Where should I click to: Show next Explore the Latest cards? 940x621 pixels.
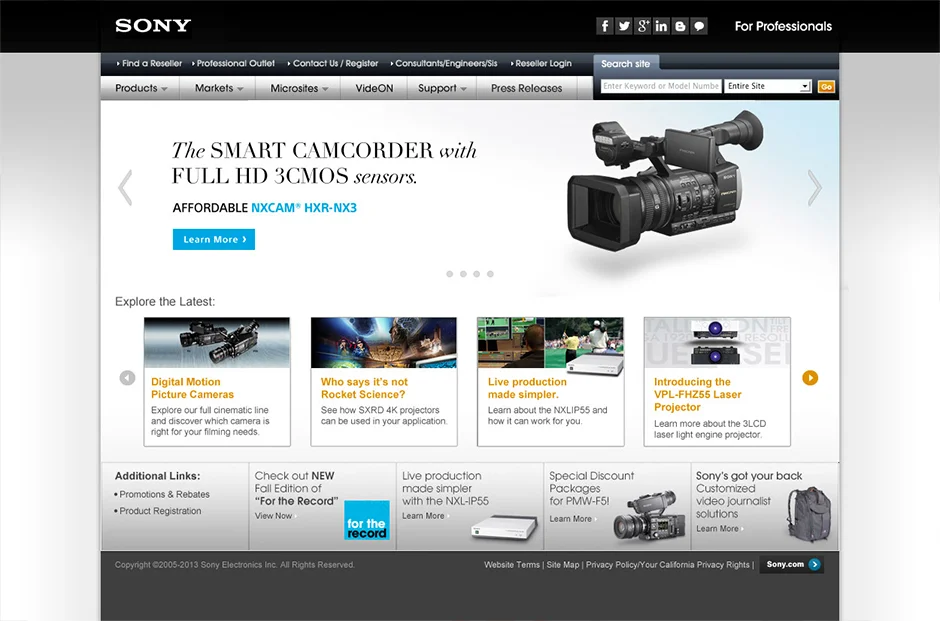click(x=810, y=378)
